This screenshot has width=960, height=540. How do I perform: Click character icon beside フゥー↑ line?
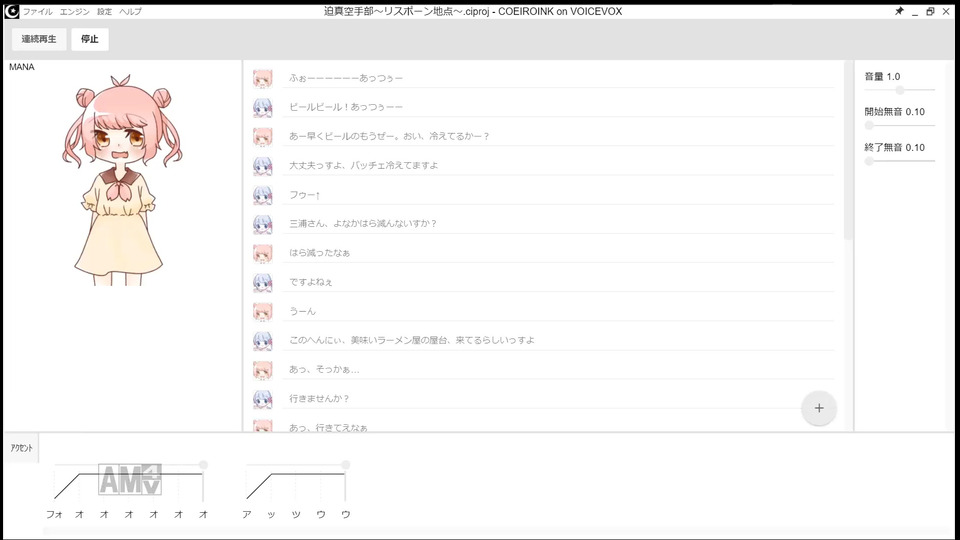coord(263,195)
